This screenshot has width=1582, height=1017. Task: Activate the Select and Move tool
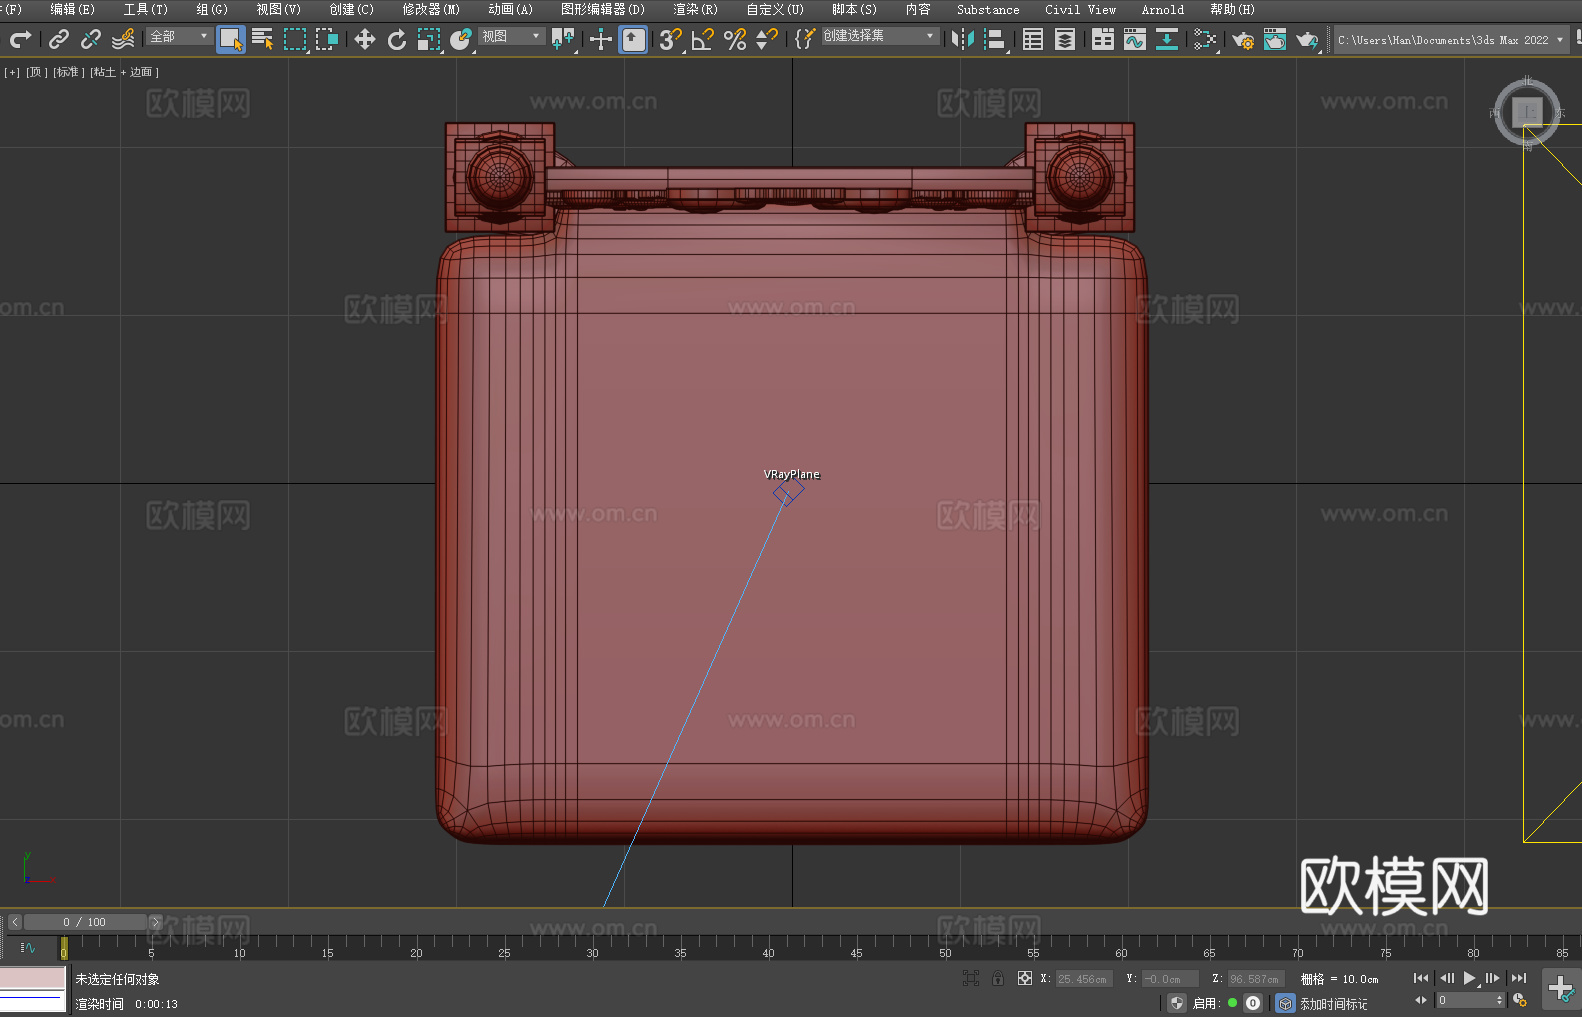pyautogui.click(x=365, y=39)
